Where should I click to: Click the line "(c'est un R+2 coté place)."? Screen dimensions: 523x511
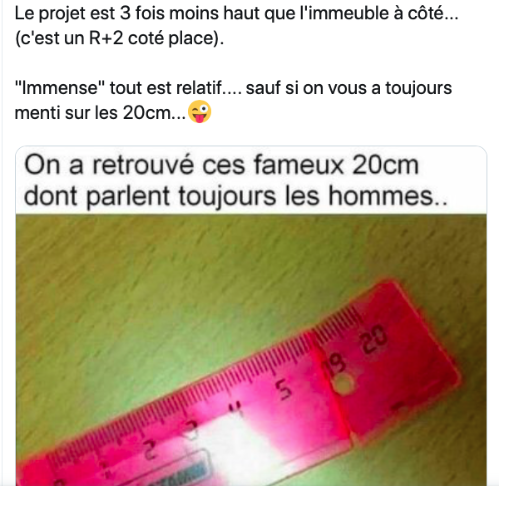pos(119,38)
